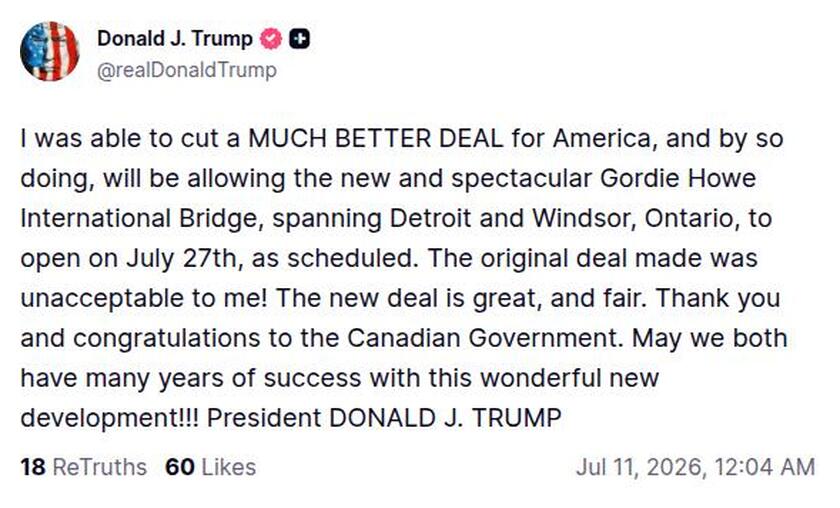View the 18 ReTruths number
The height and width of the screenshot is (508, 840).
click(33, 467)
